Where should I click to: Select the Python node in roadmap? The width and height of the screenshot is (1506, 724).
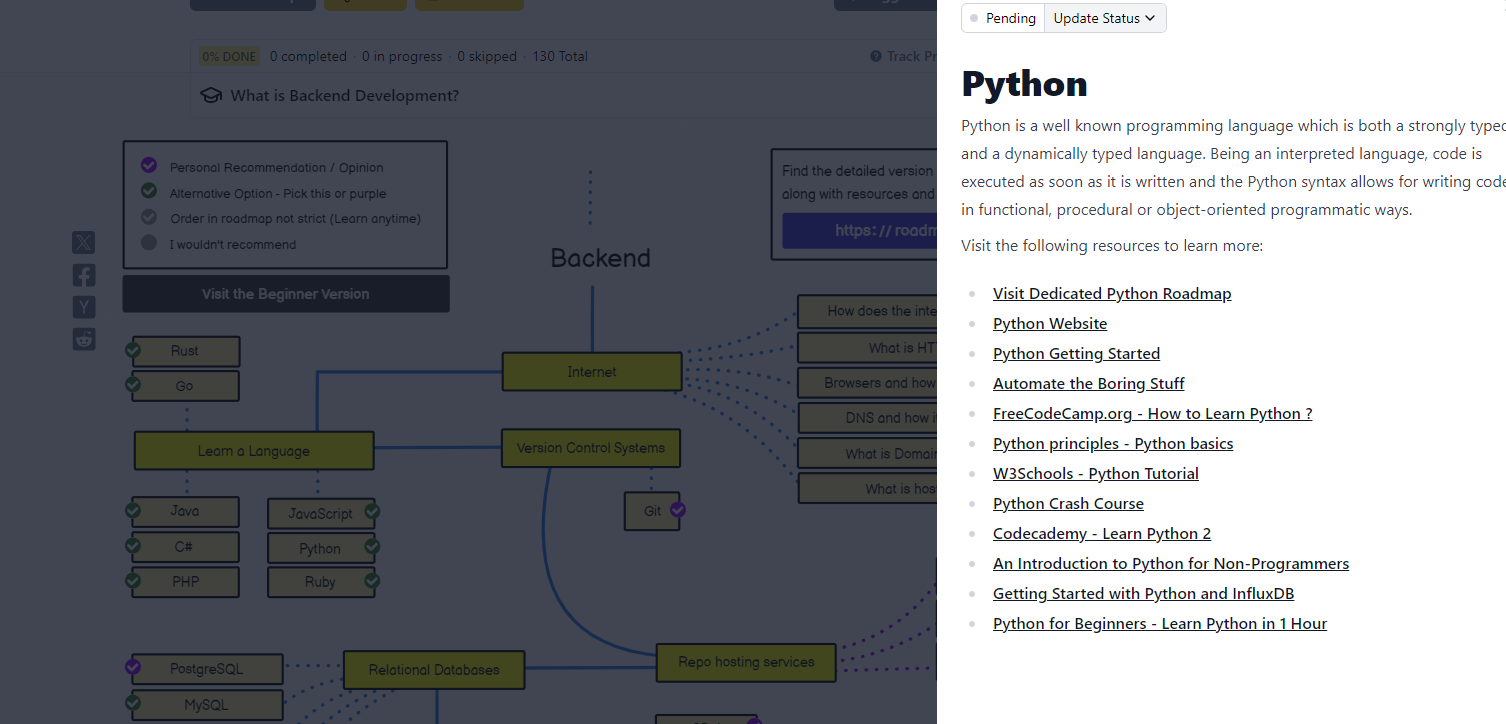click(x=320, y=548)
